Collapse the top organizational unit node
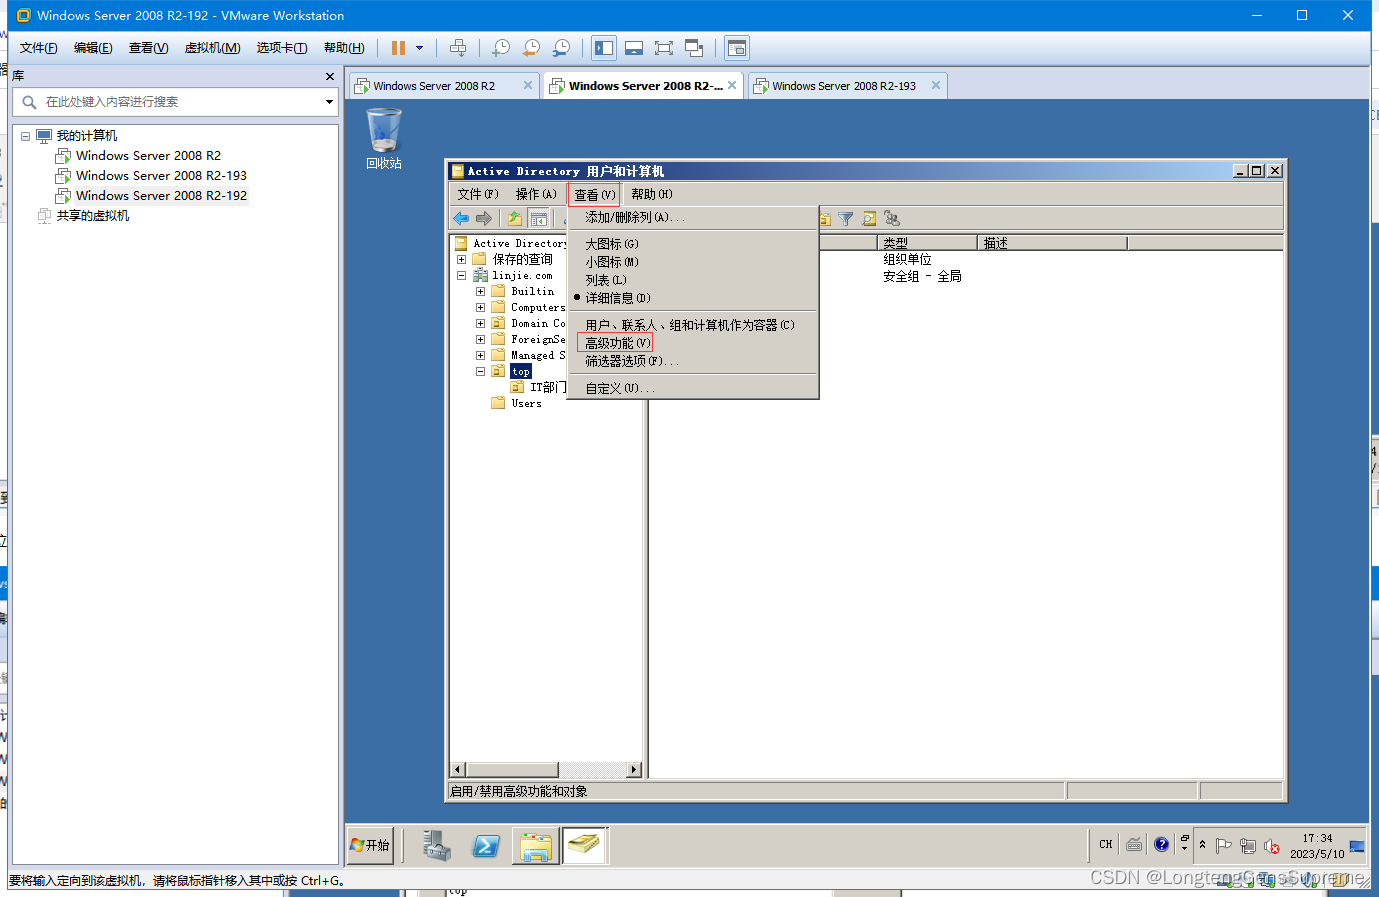 click(x=480, y=371)
